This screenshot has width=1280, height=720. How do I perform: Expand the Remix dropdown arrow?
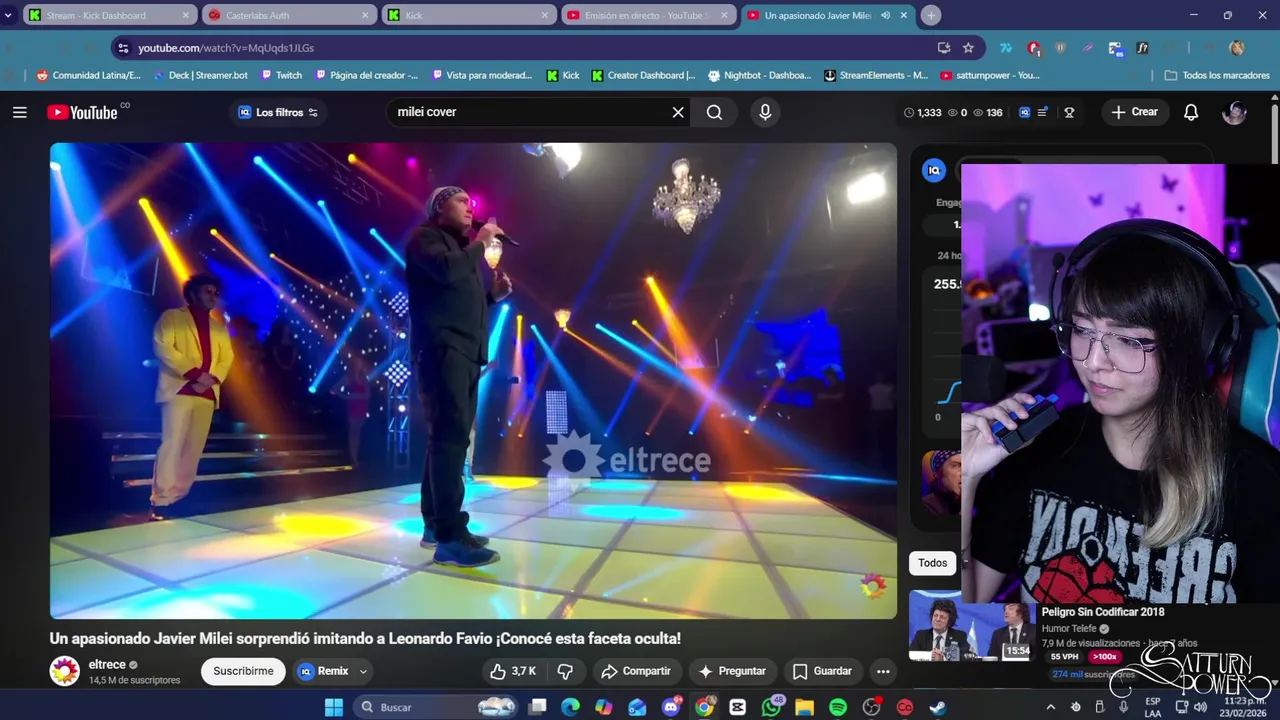(364, 671)
